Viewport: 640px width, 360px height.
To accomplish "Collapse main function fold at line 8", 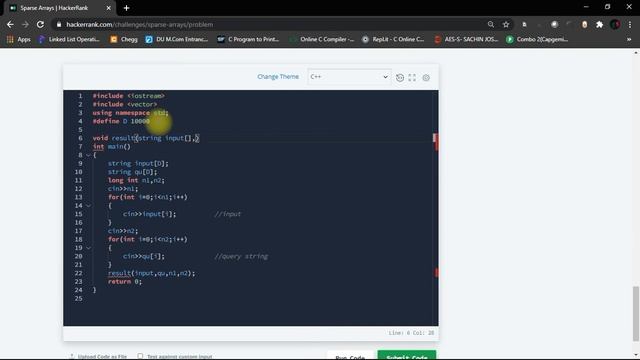I will pyautogui.click(x=89, y=155).
